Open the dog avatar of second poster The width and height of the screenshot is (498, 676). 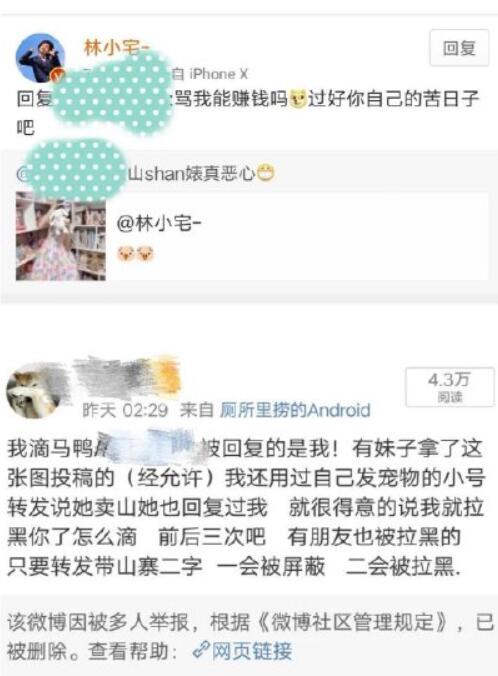click(33, 391)
